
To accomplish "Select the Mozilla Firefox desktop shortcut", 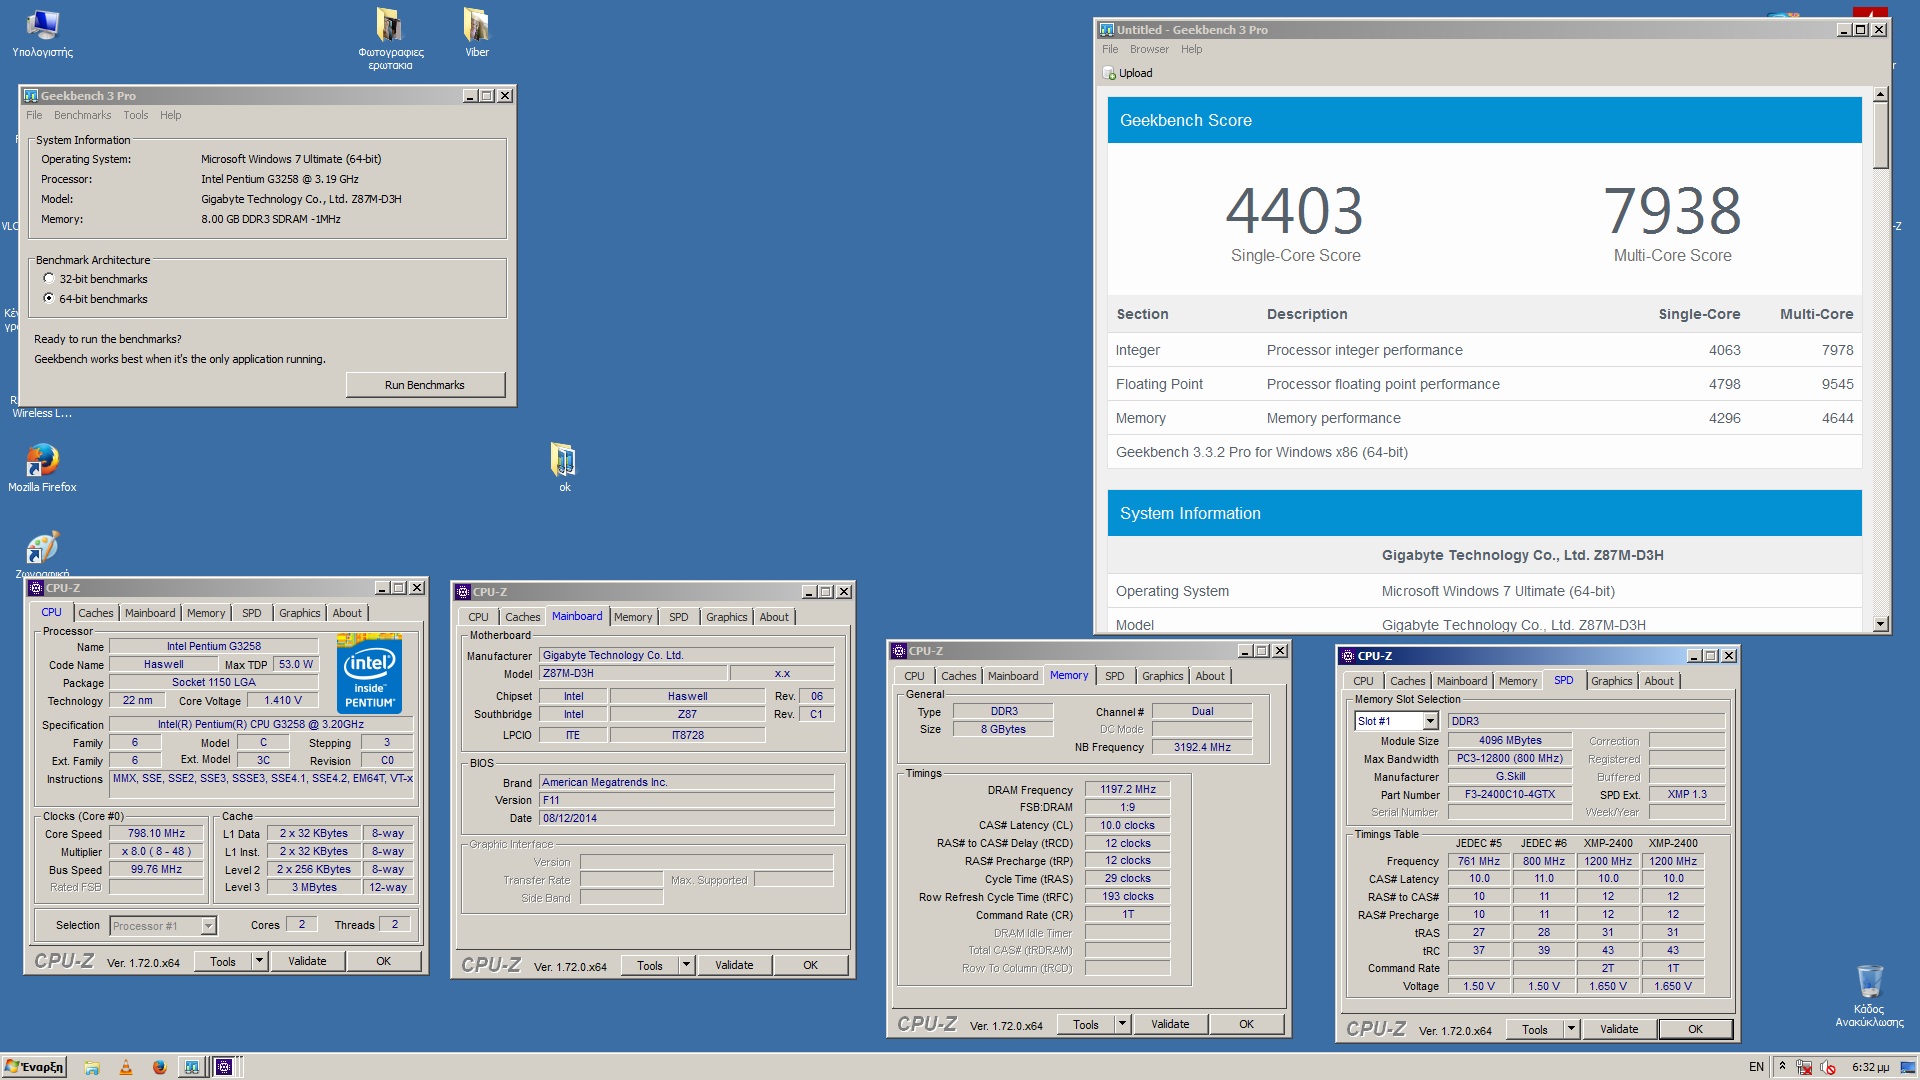I will click(x=42, y=467).
